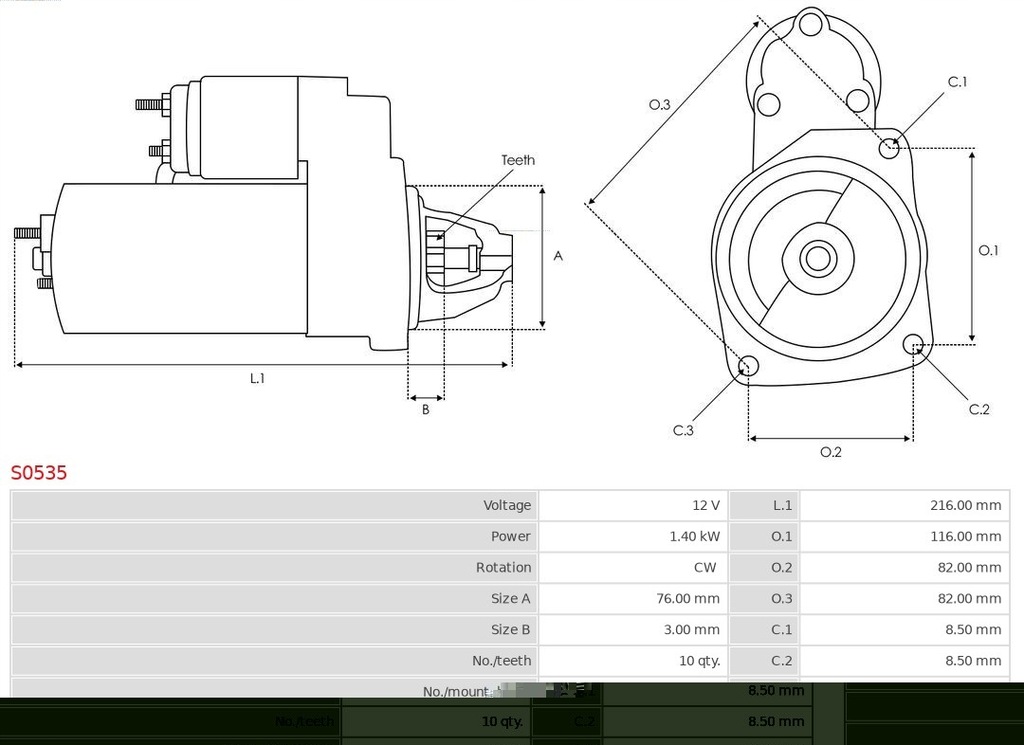Select the B dimension label below the pinion
This screenshot has width=1024, height=745.
coord(425,409)
